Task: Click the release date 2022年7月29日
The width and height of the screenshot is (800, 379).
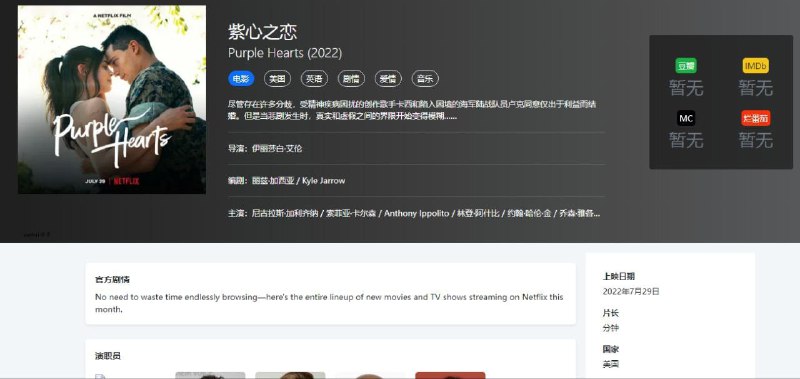Action: (631, 291)
